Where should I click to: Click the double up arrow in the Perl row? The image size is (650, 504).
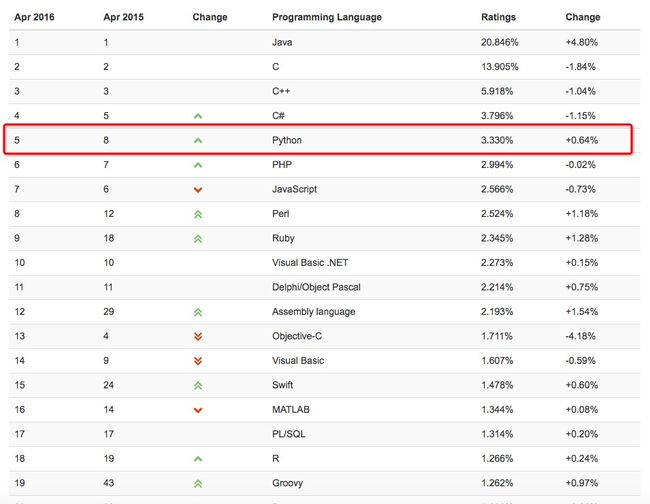click(198, 214)
